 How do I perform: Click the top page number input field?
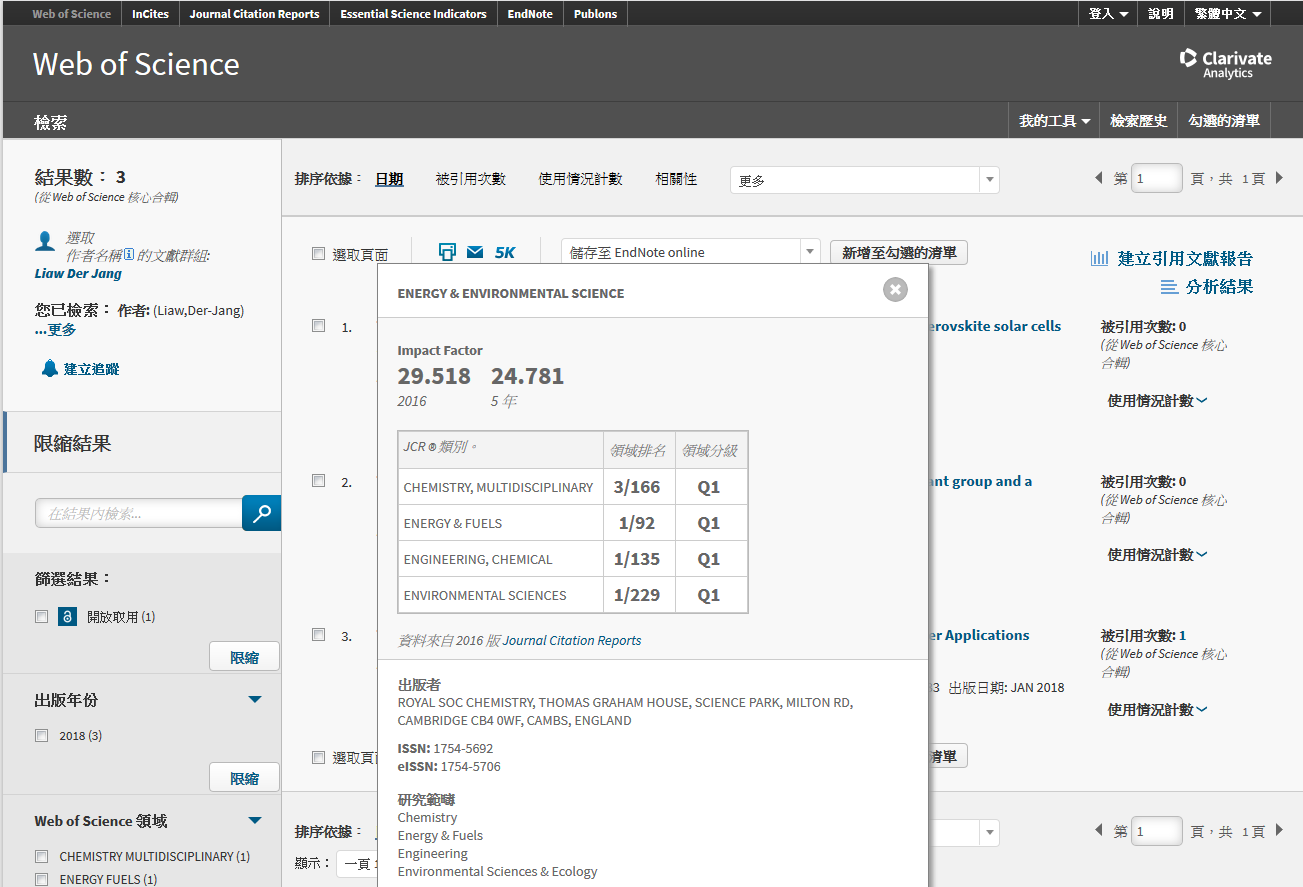tap(1156, 178)
